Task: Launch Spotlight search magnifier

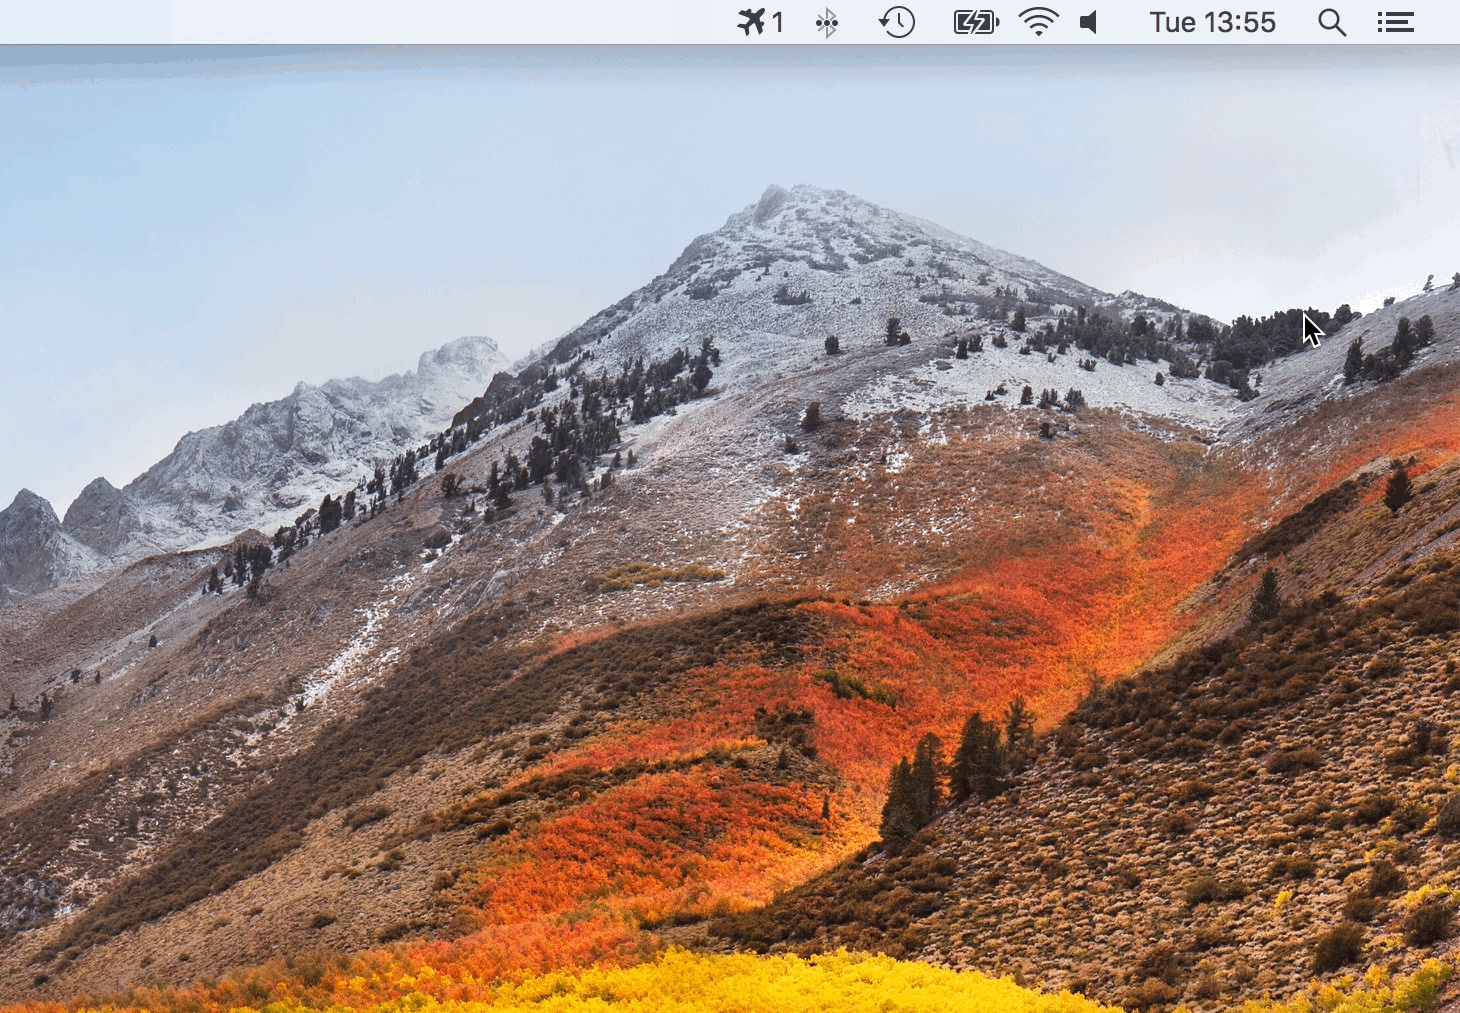Action: tap(1331, 22)
